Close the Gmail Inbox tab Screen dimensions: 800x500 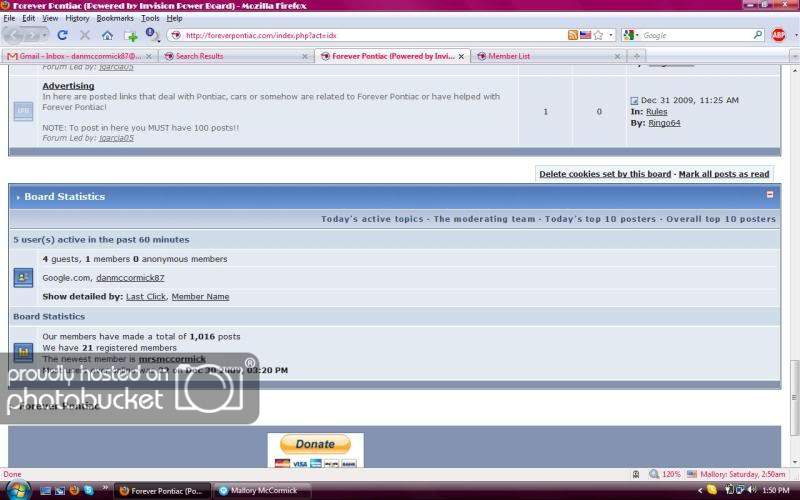click(x=148, y=57)
